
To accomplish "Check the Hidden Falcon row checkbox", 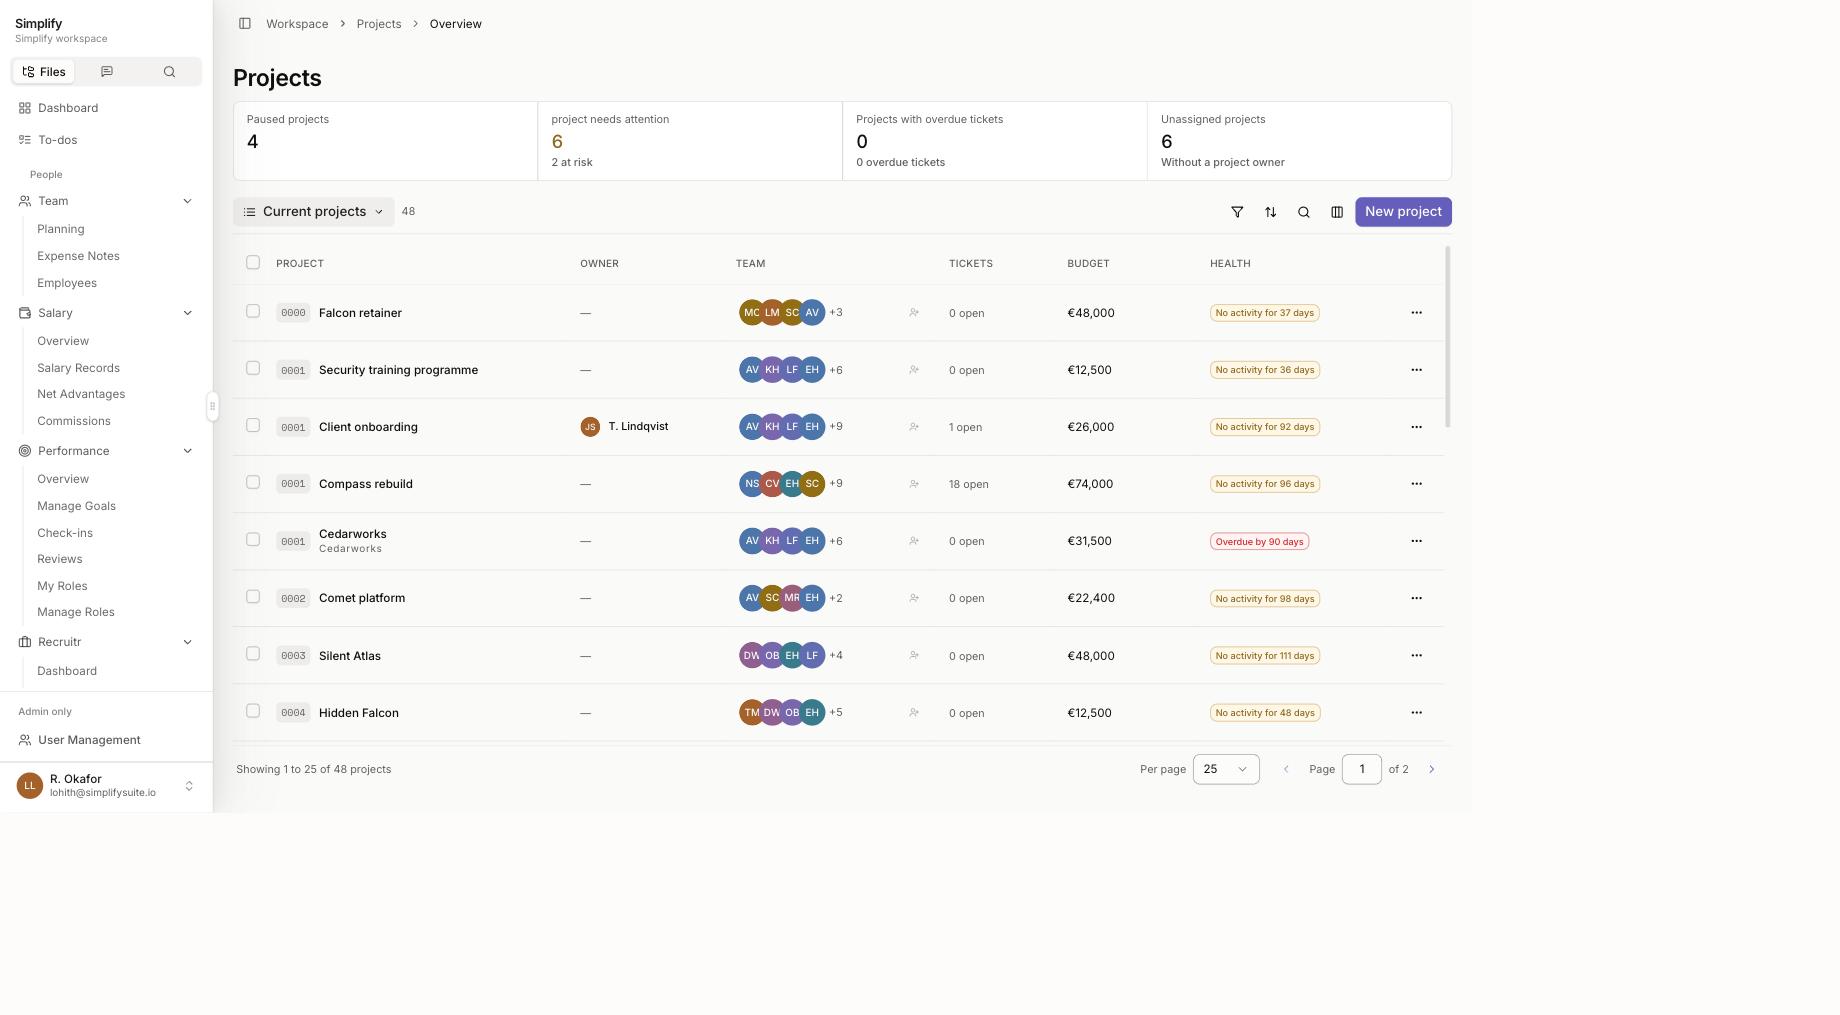I will tap(253, 710).
